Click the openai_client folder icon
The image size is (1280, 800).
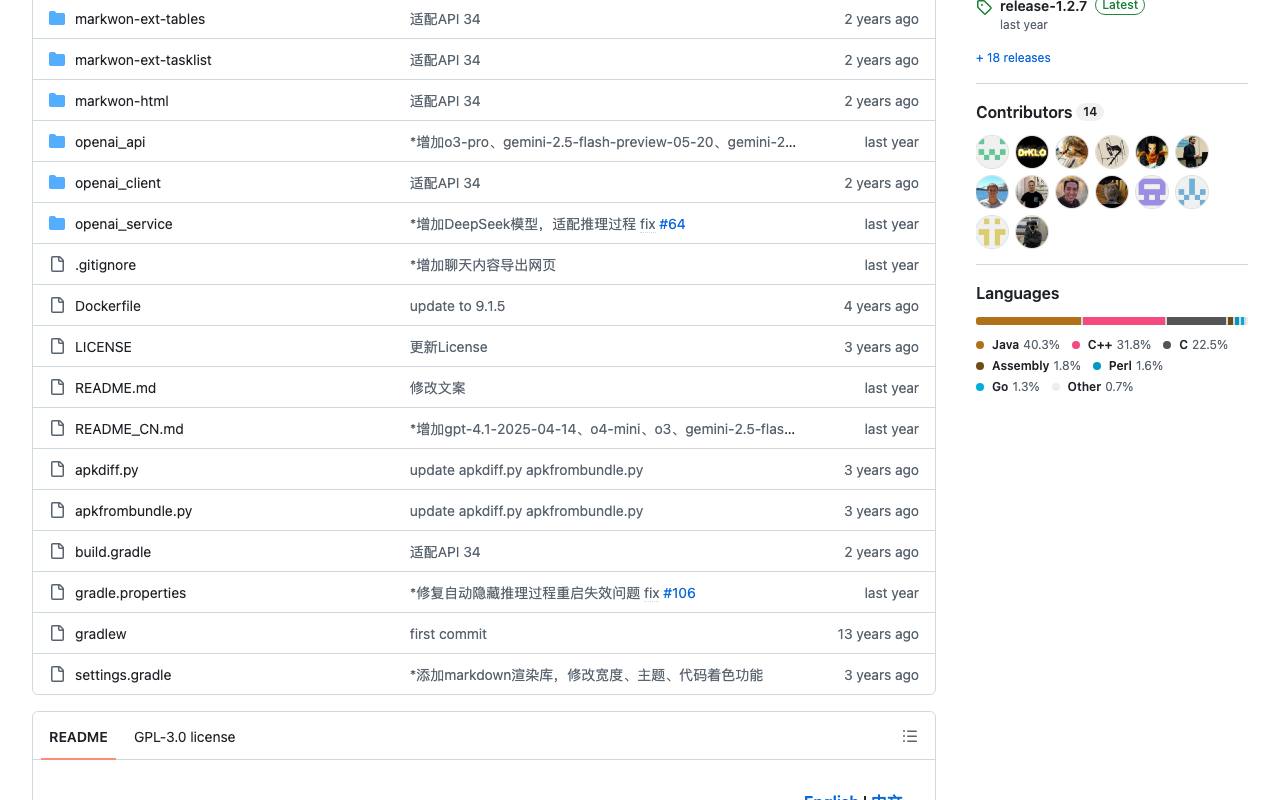57,183
